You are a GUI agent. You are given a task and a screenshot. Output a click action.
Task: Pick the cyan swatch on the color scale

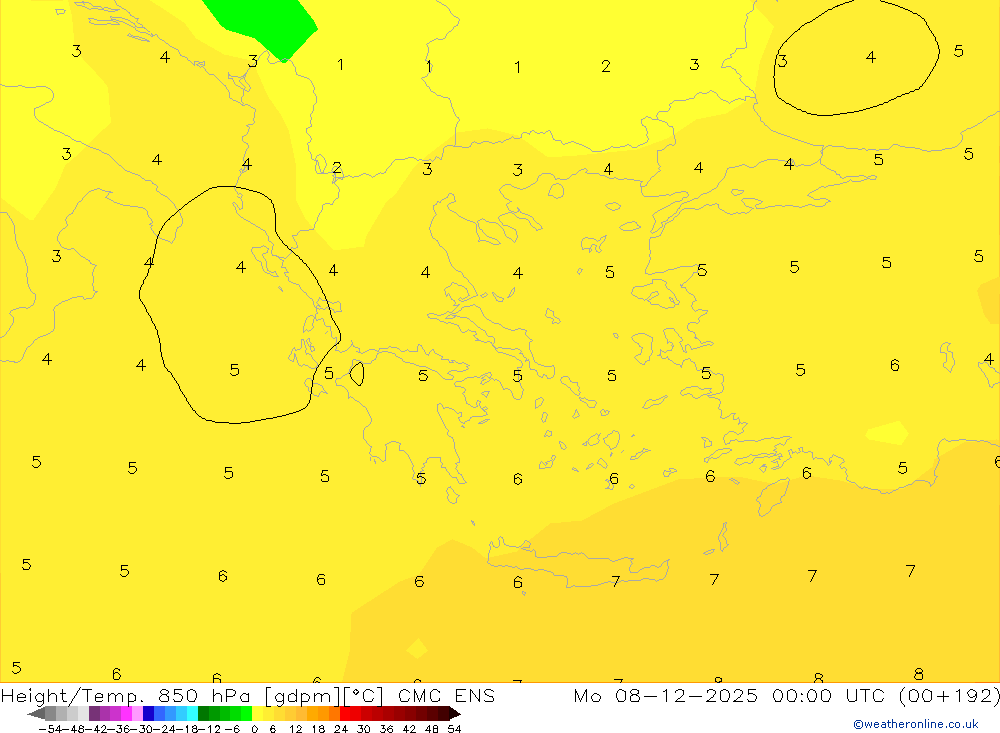(192, 714)
